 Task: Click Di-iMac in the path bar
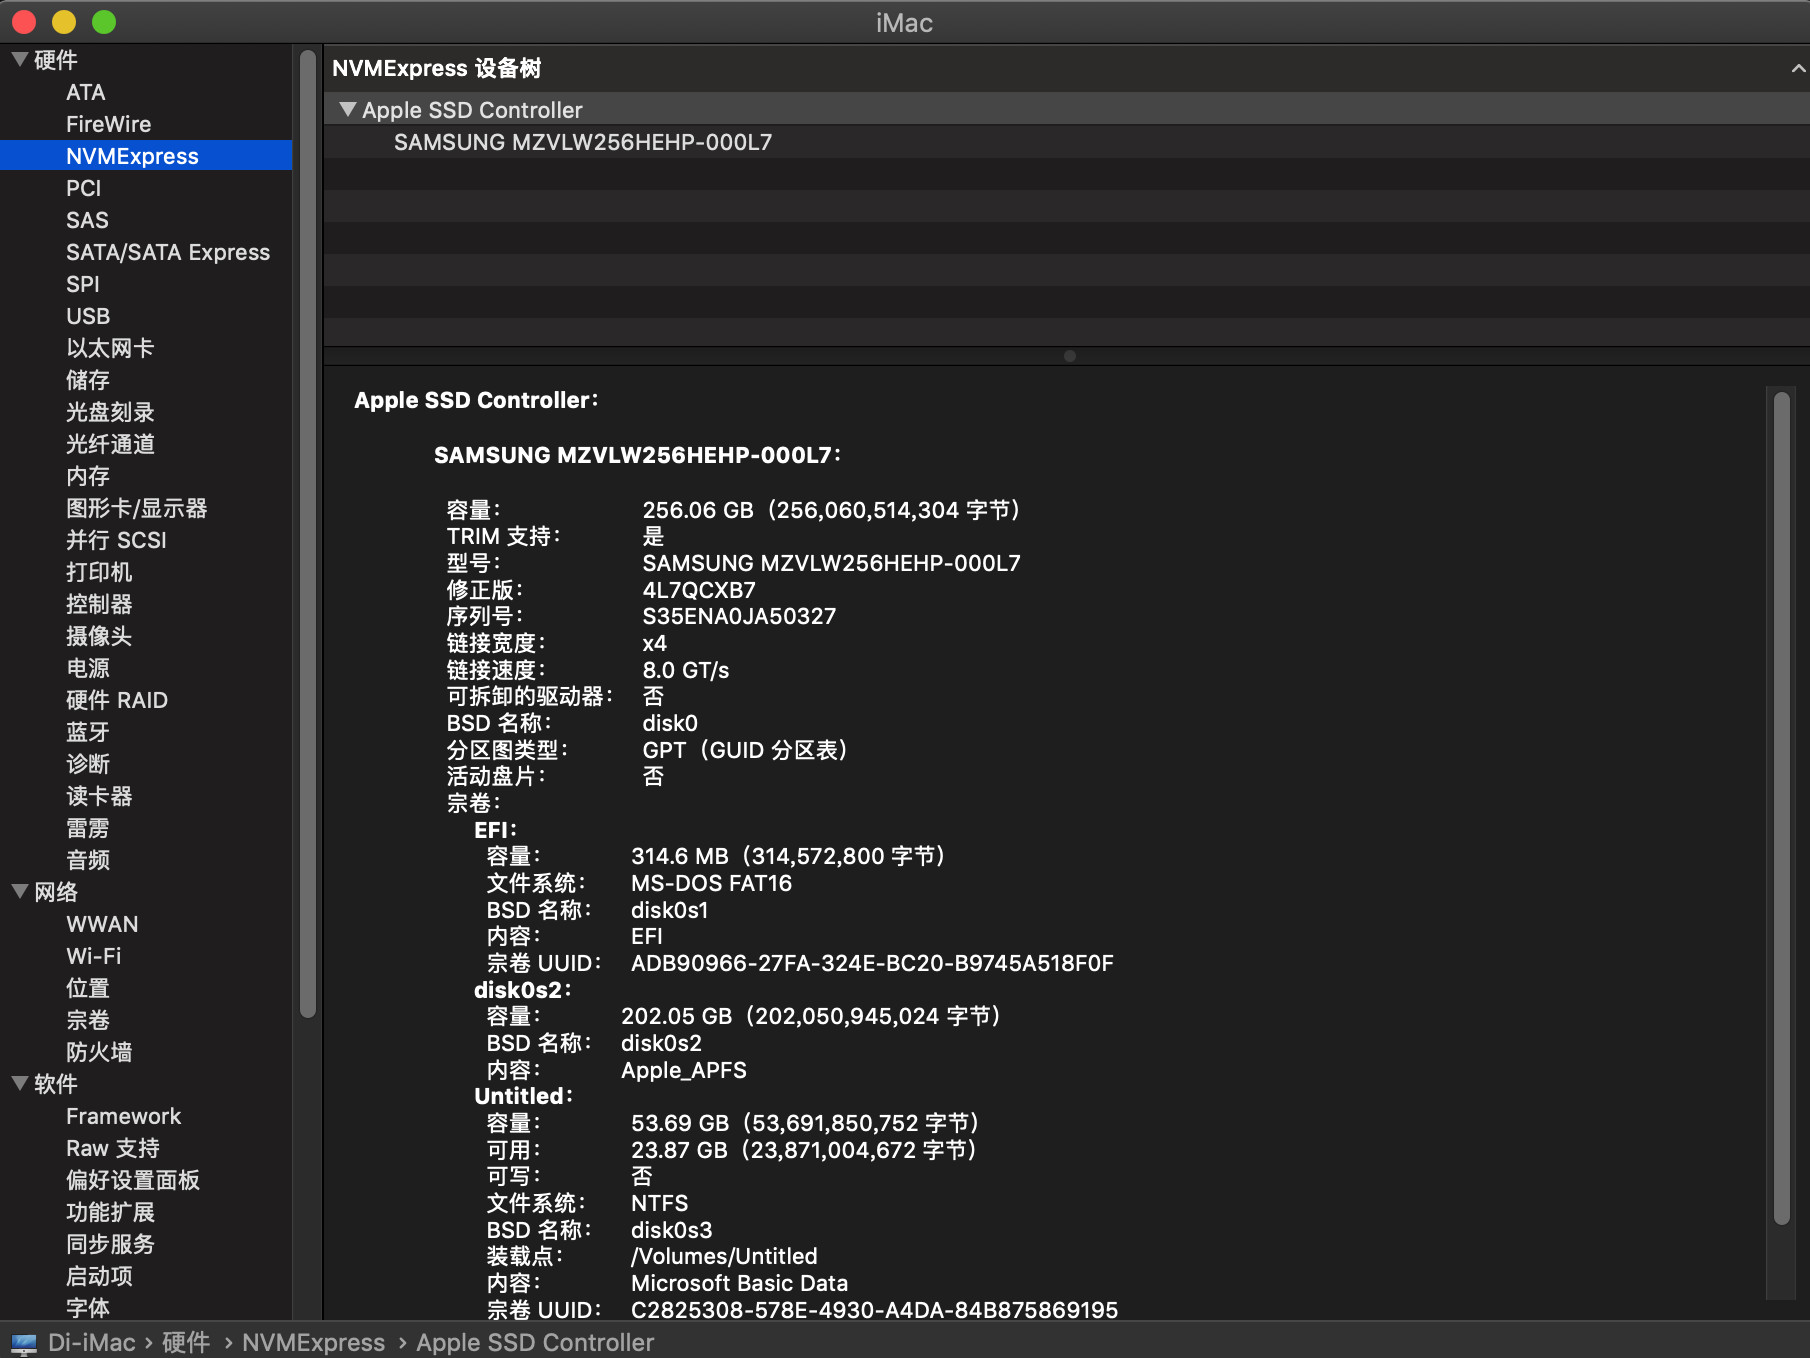pos(91,1343)
